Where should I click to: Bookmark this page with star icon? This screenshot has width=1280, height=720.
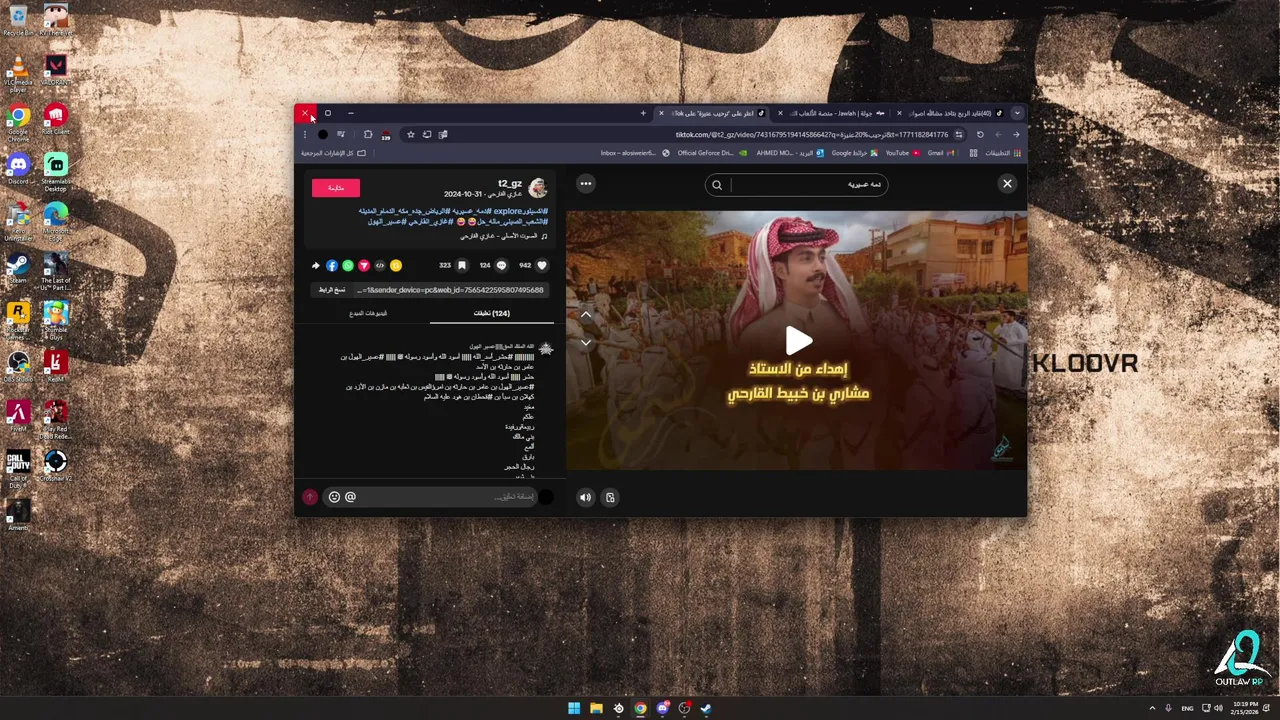[410, 135]
